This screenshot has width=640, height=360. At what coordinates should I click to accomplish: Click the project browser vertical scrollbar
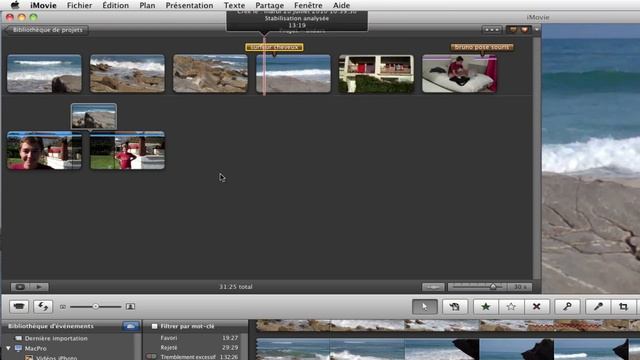pyautogui.click(x=537, y=158)
